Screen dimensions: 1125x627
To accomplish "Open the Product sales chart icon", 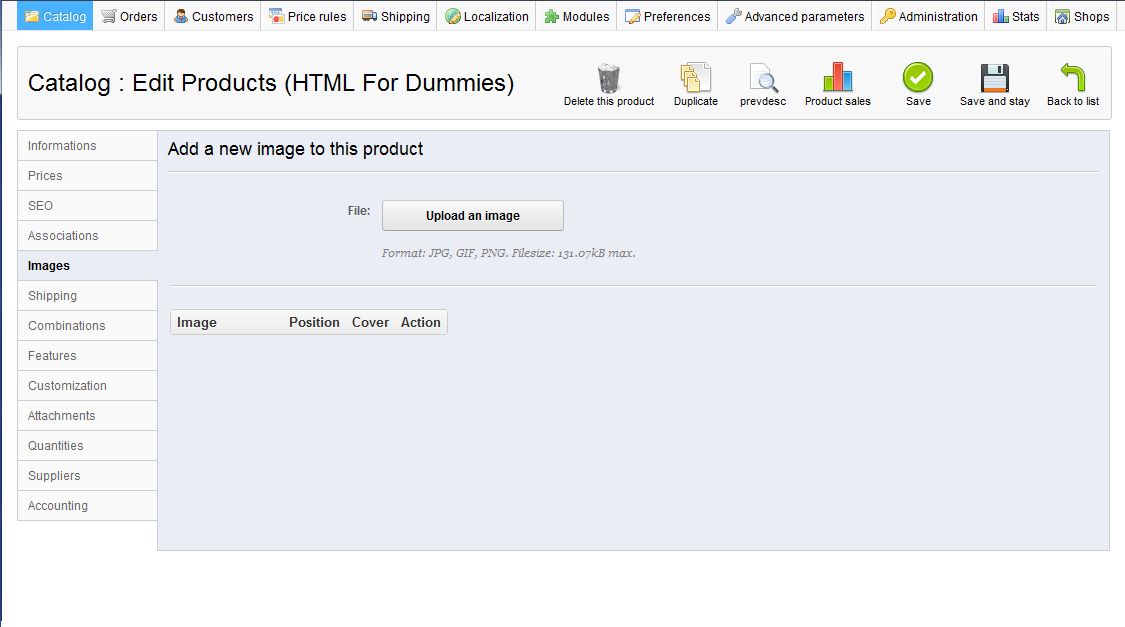I will [837, 78].
